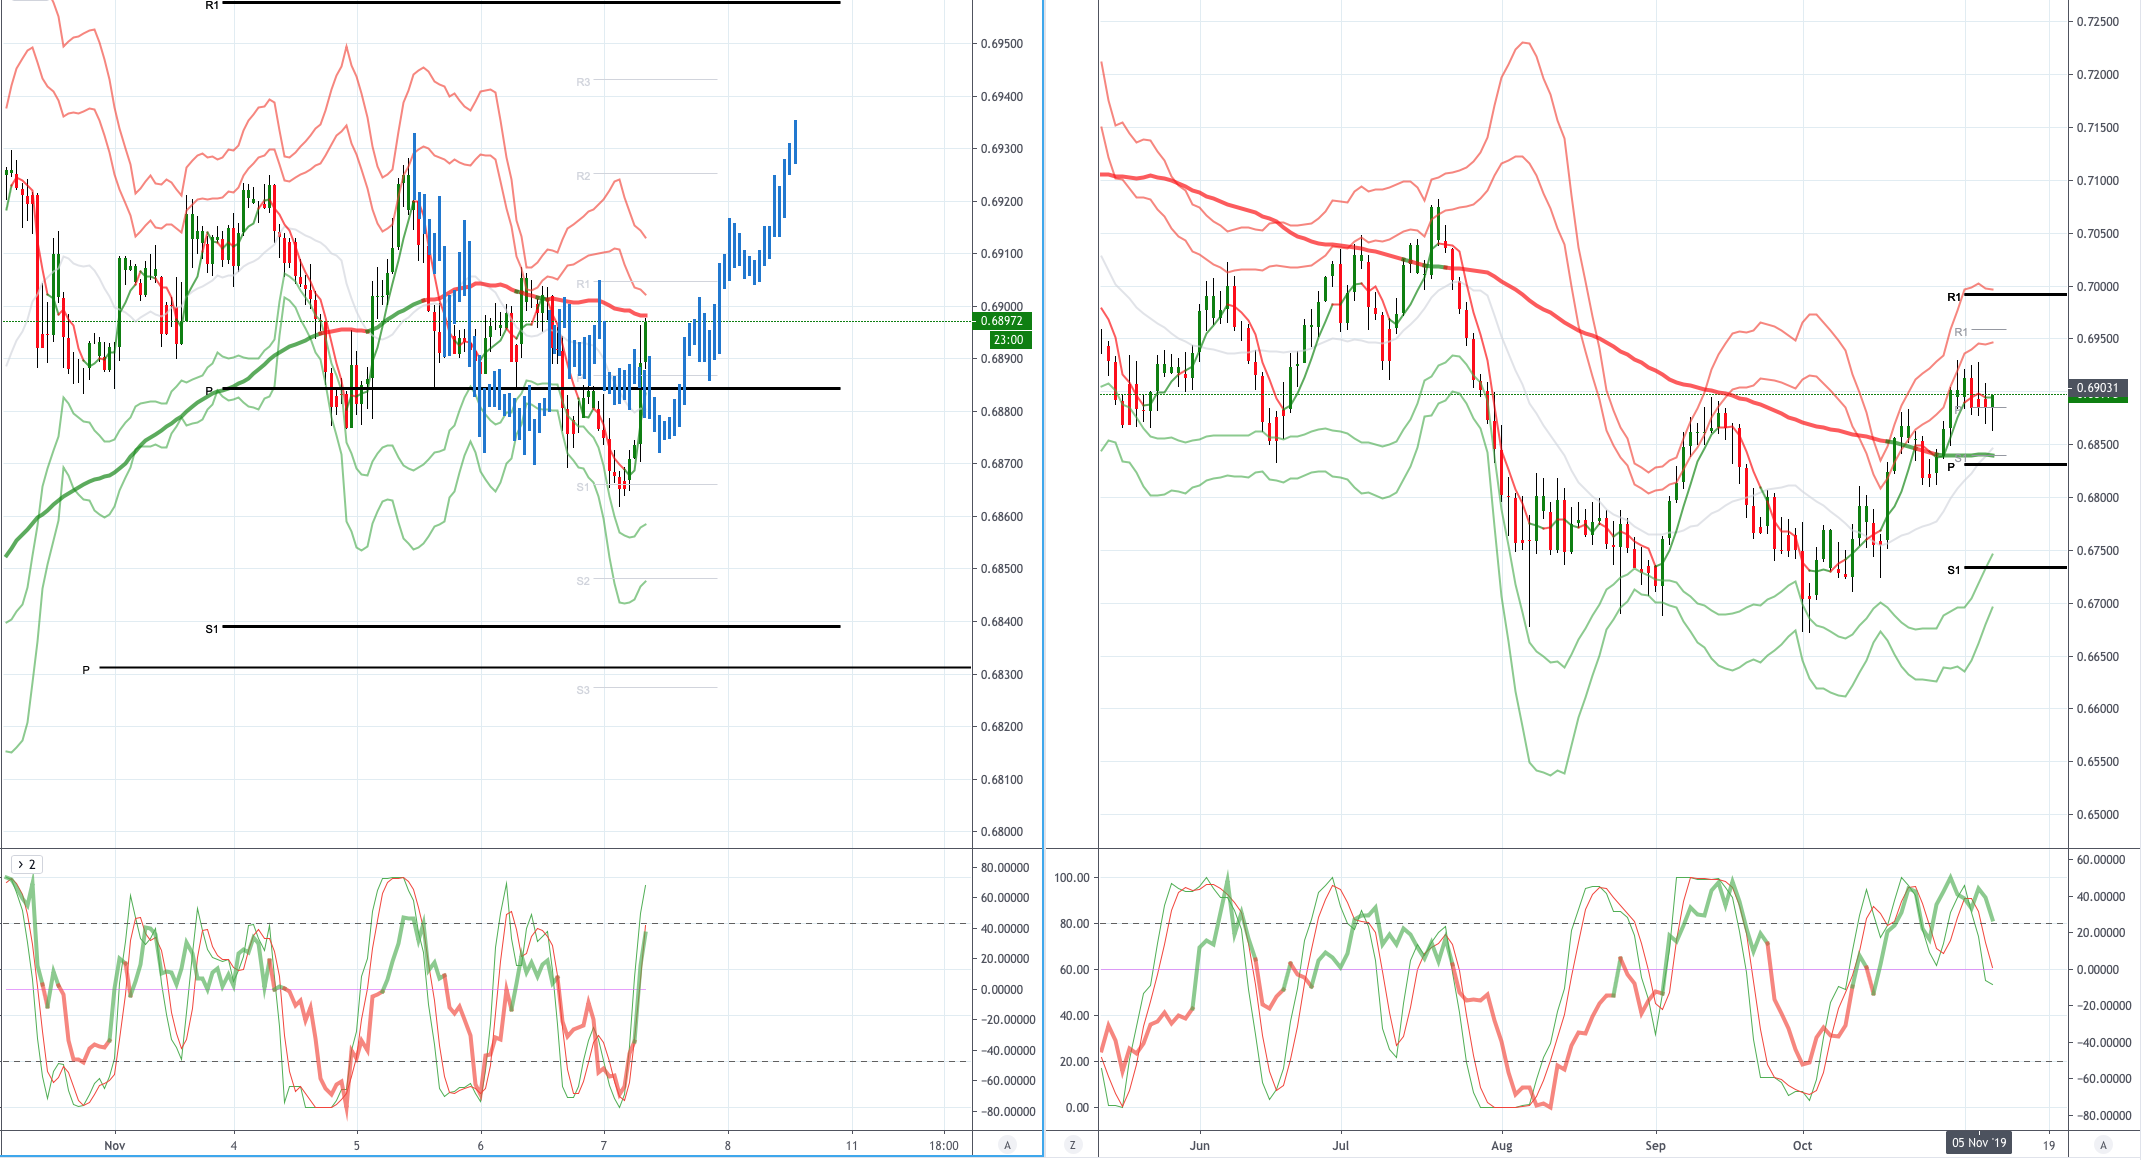The image size is (2141, 1160).
Task: Click the black R1 label on right chart
Action: 1954,297
